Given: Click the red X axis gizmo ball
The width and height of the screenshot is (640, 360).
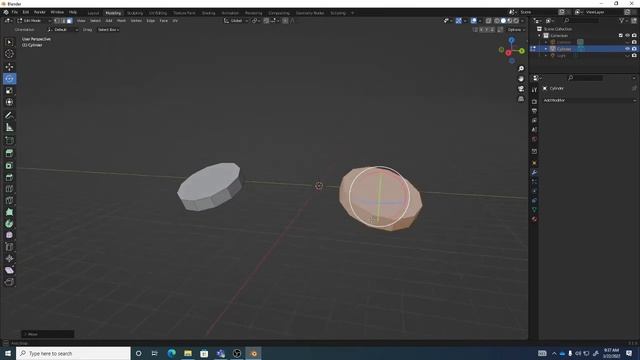Looking at the screenshot, I should pos(508,53).
